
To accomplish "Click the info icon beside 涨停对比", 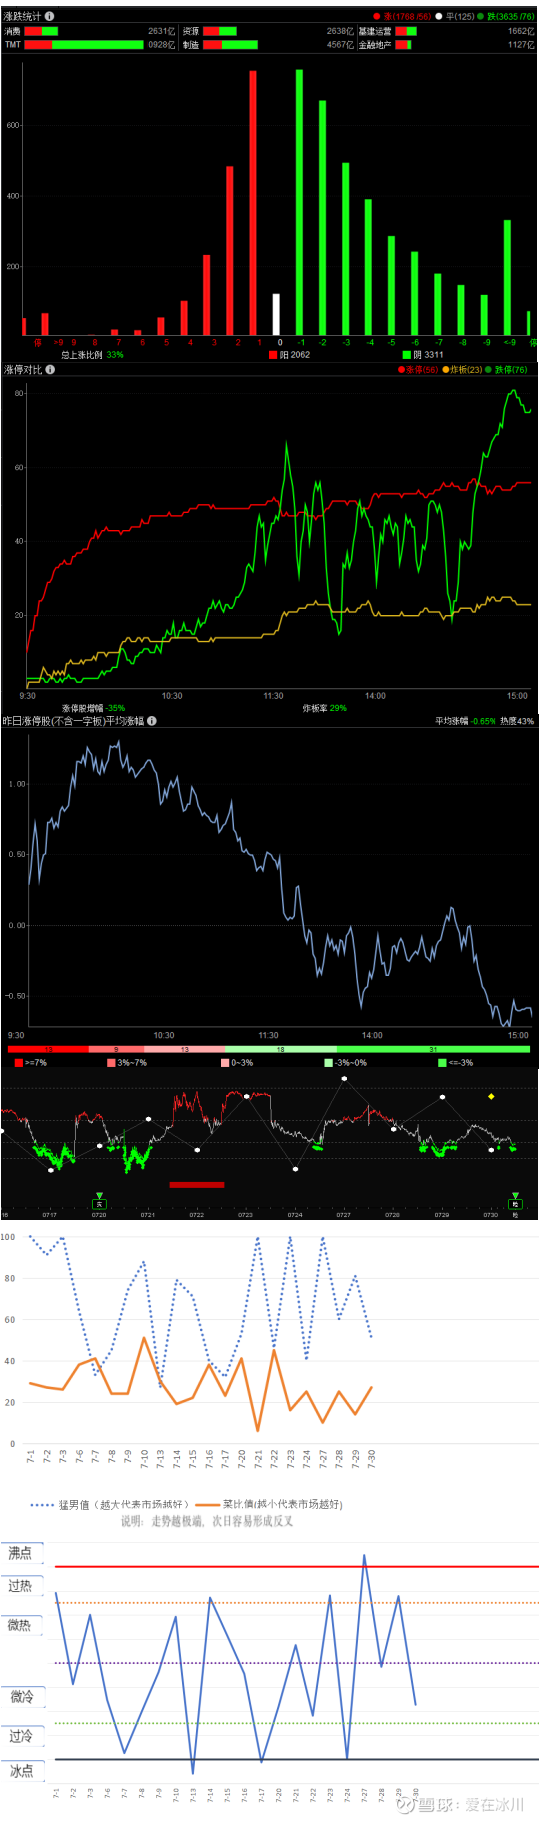I will point(50,369).
